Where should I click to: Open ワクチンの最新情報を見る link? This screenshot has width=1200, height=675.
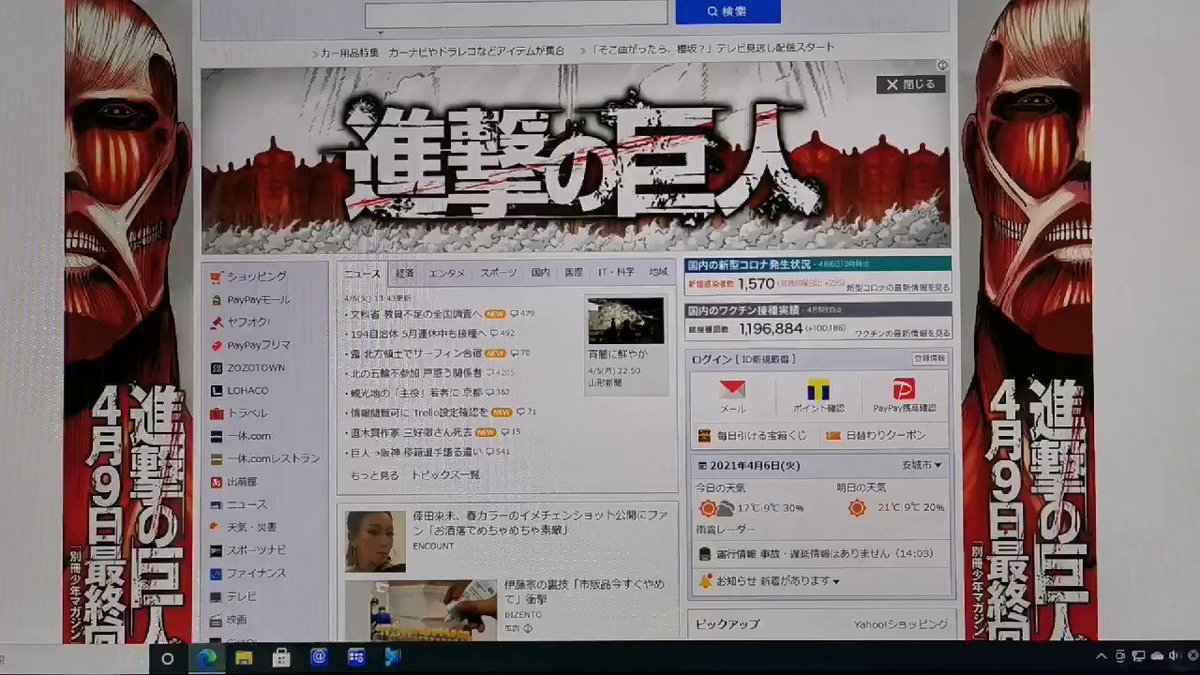pyautogui.click(x=901, y=331)
